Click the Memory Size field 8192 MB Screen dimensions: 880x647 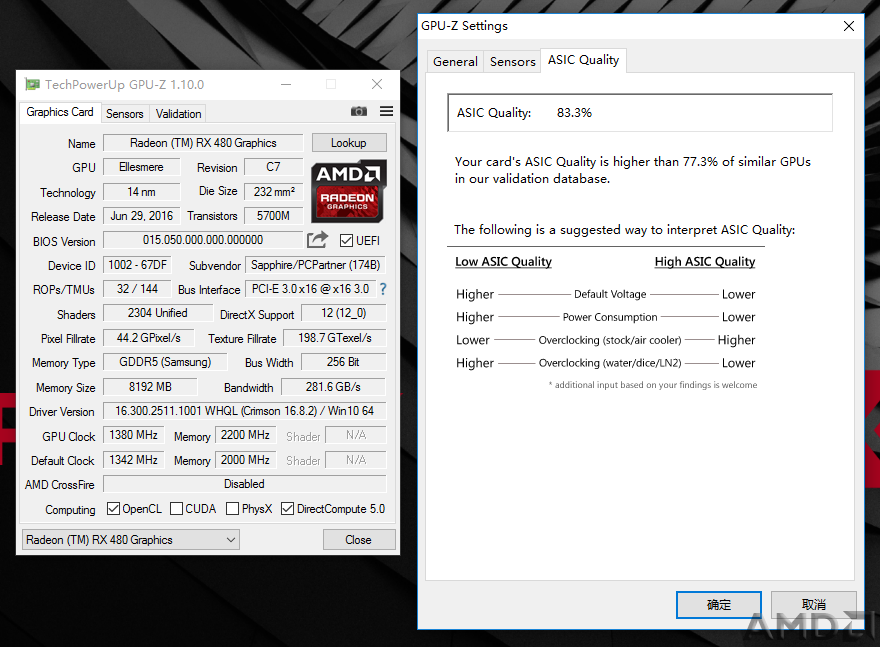click(x=150, y=387)
